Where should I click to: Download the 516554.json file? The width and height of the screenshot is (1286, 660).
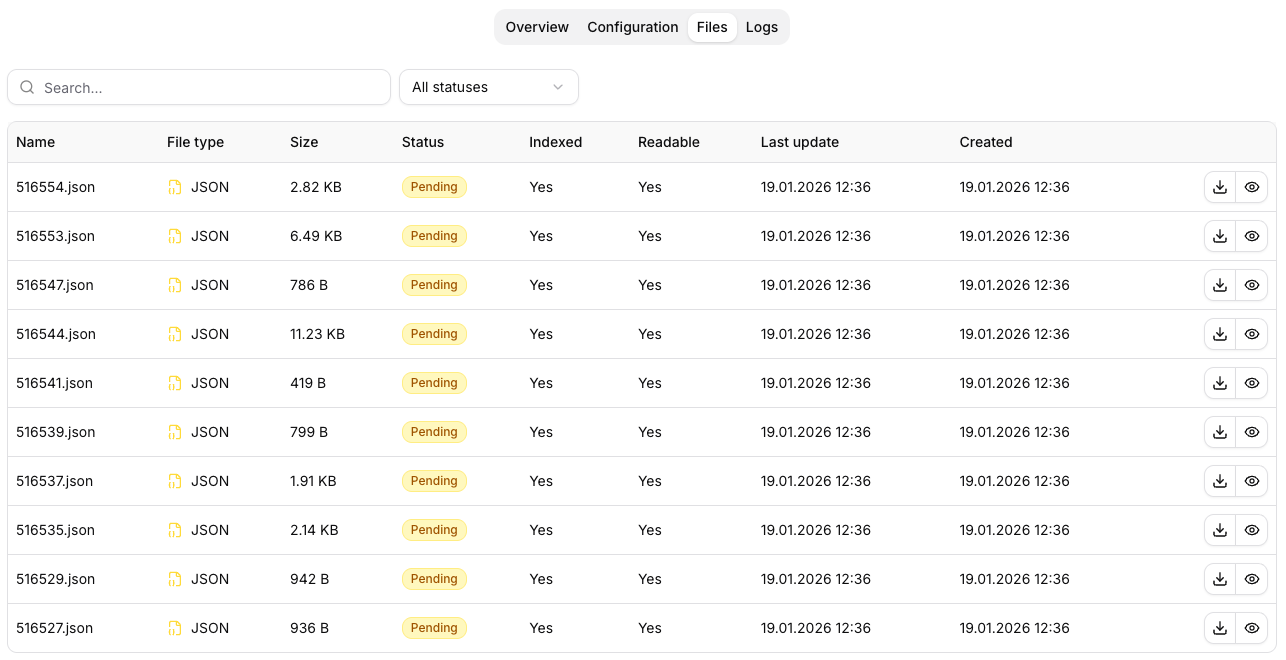(x=1219, y=187)
